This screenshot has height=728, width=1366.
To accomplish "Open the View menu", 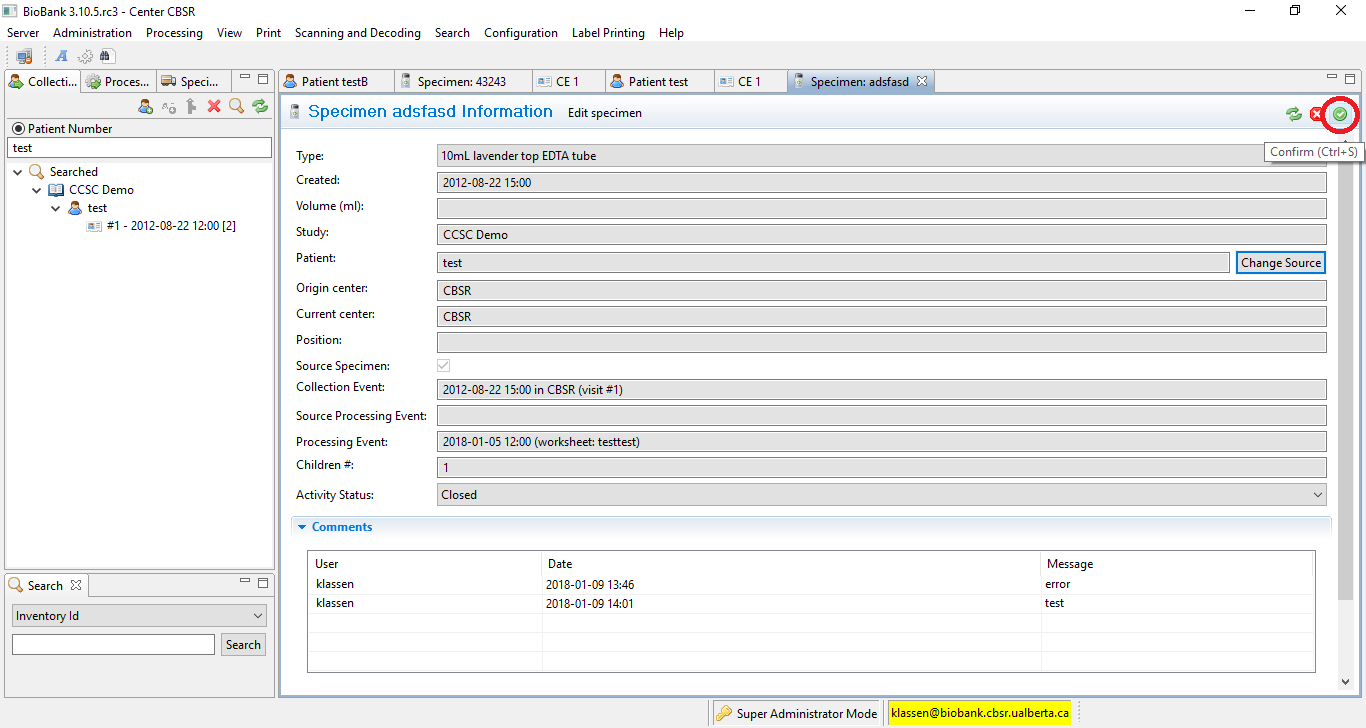I will click(229, 33).
